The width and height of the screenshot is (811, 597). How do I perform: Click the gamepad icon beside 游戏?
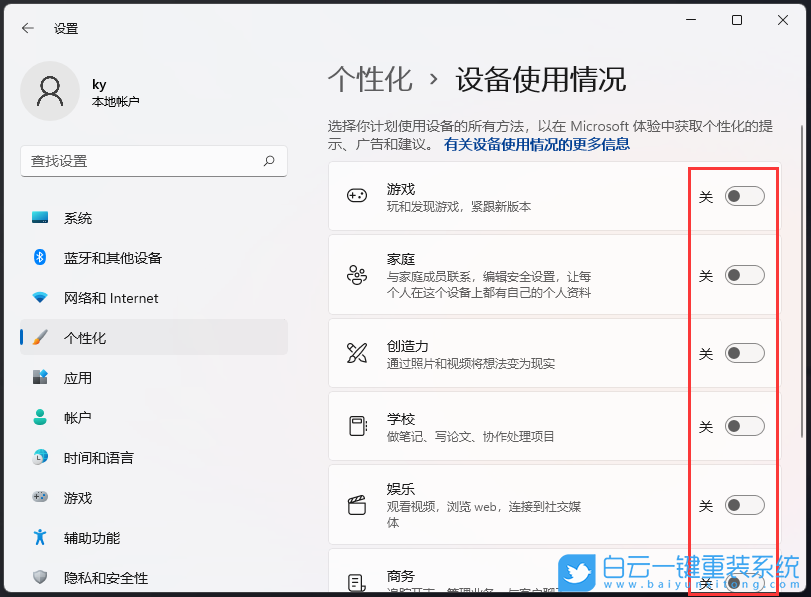pyautogui.click(x=356, y=196)
